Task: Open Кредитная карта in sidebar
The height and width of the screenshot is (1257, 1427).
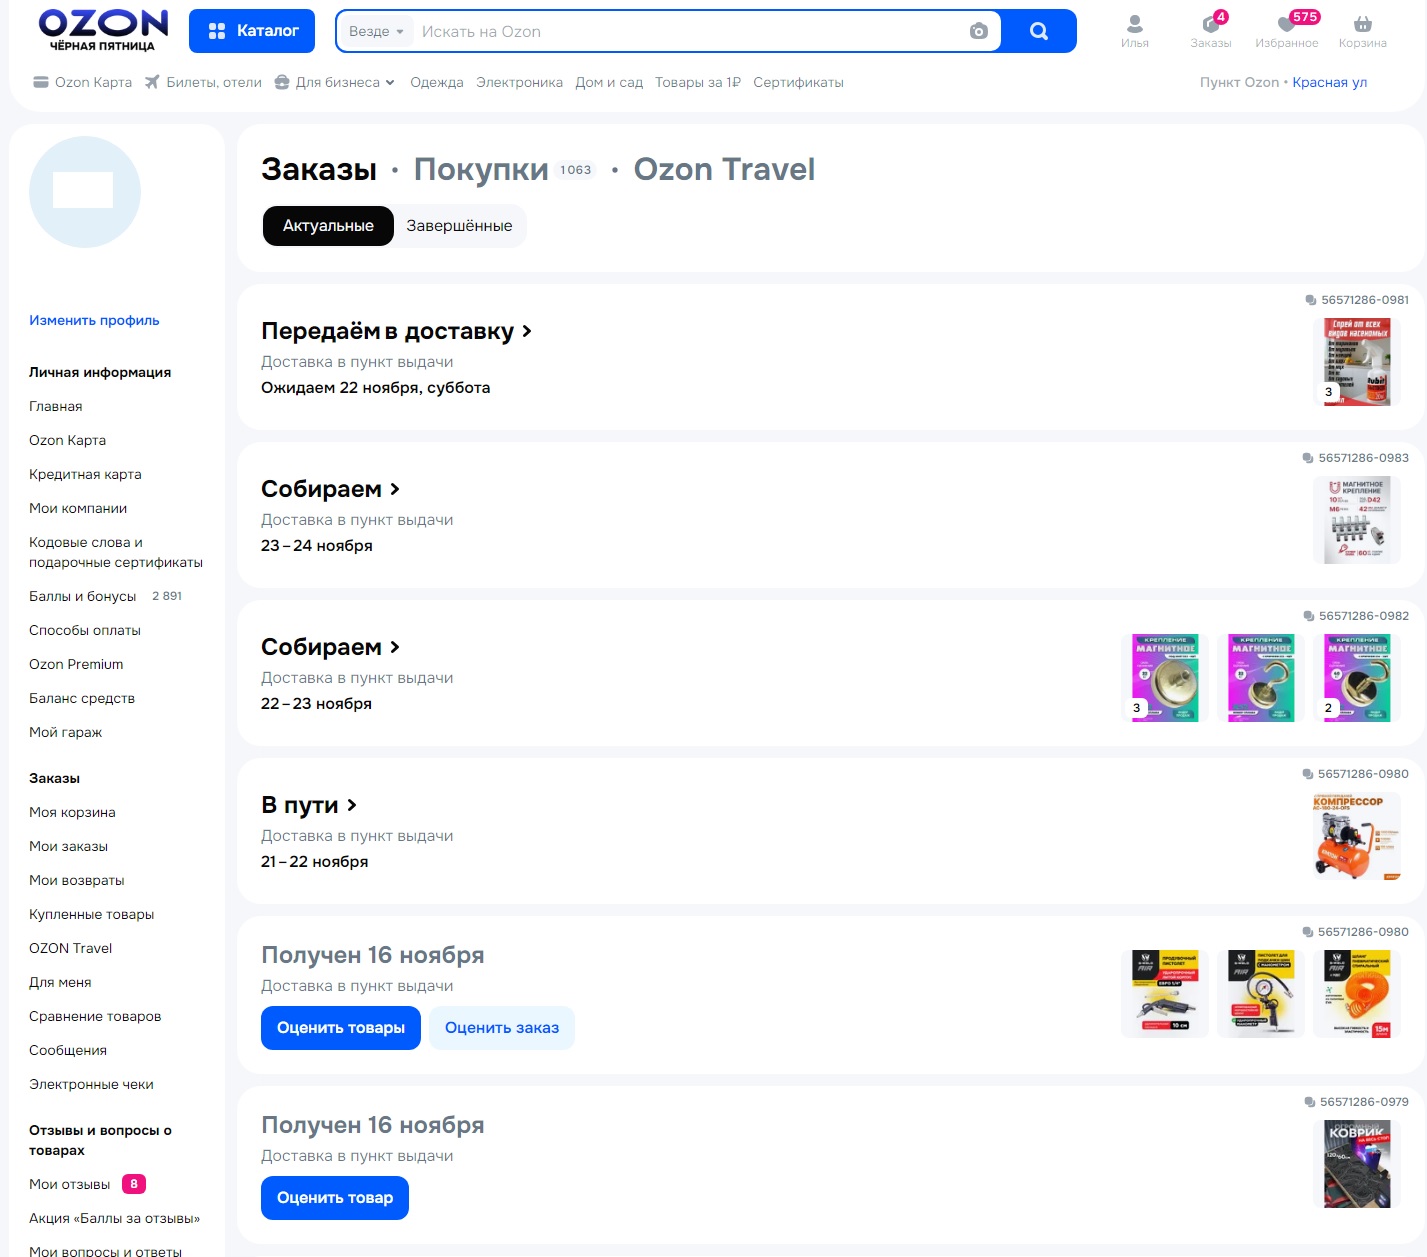Action: (85, 474)
